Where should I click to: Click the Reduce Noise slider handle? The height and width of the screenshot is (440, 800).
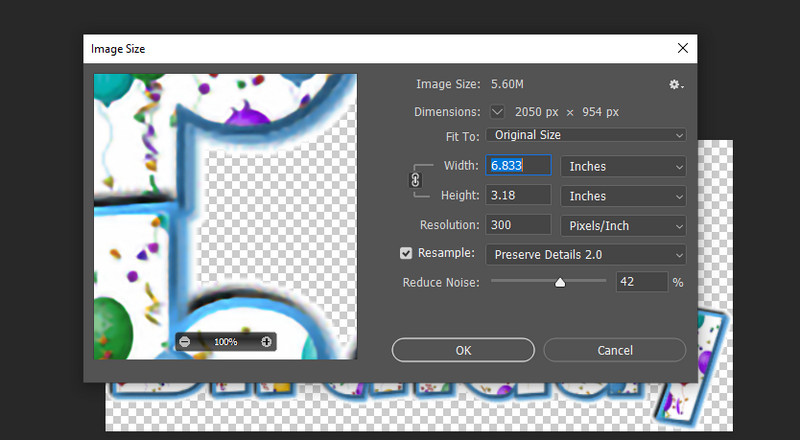point(560,283)
